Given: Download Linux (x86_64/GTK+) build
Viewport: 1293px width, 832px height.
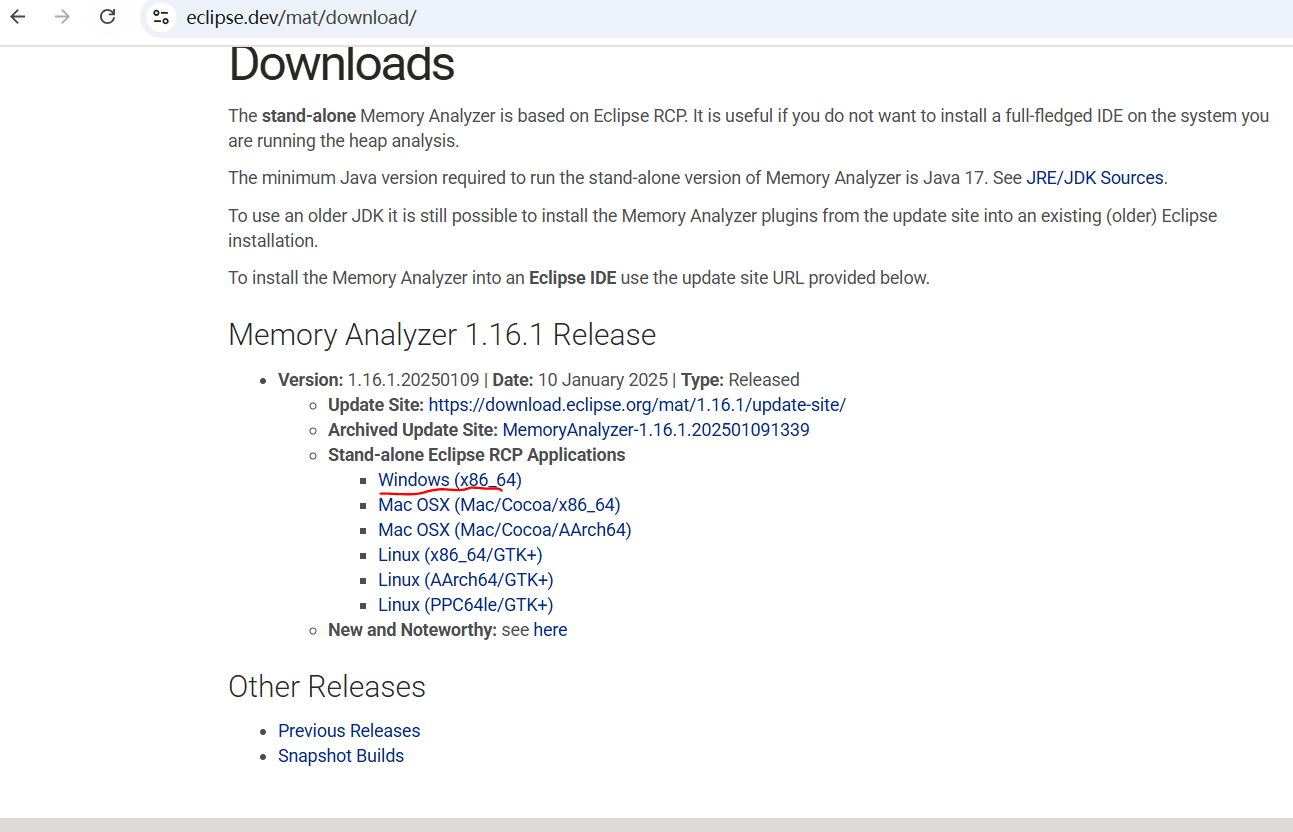Looking at the screenshot, I should tap(460, 555).
